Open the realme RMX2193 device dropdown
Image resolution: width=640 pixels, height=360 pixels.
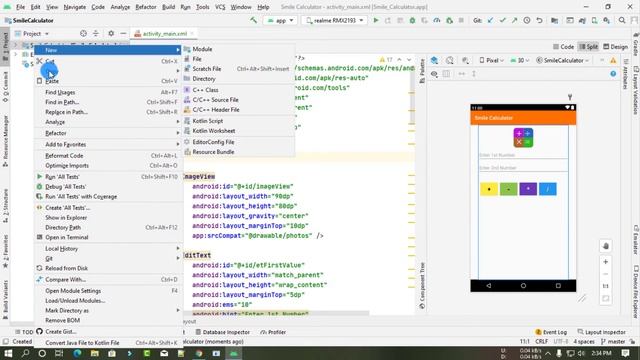334,20
